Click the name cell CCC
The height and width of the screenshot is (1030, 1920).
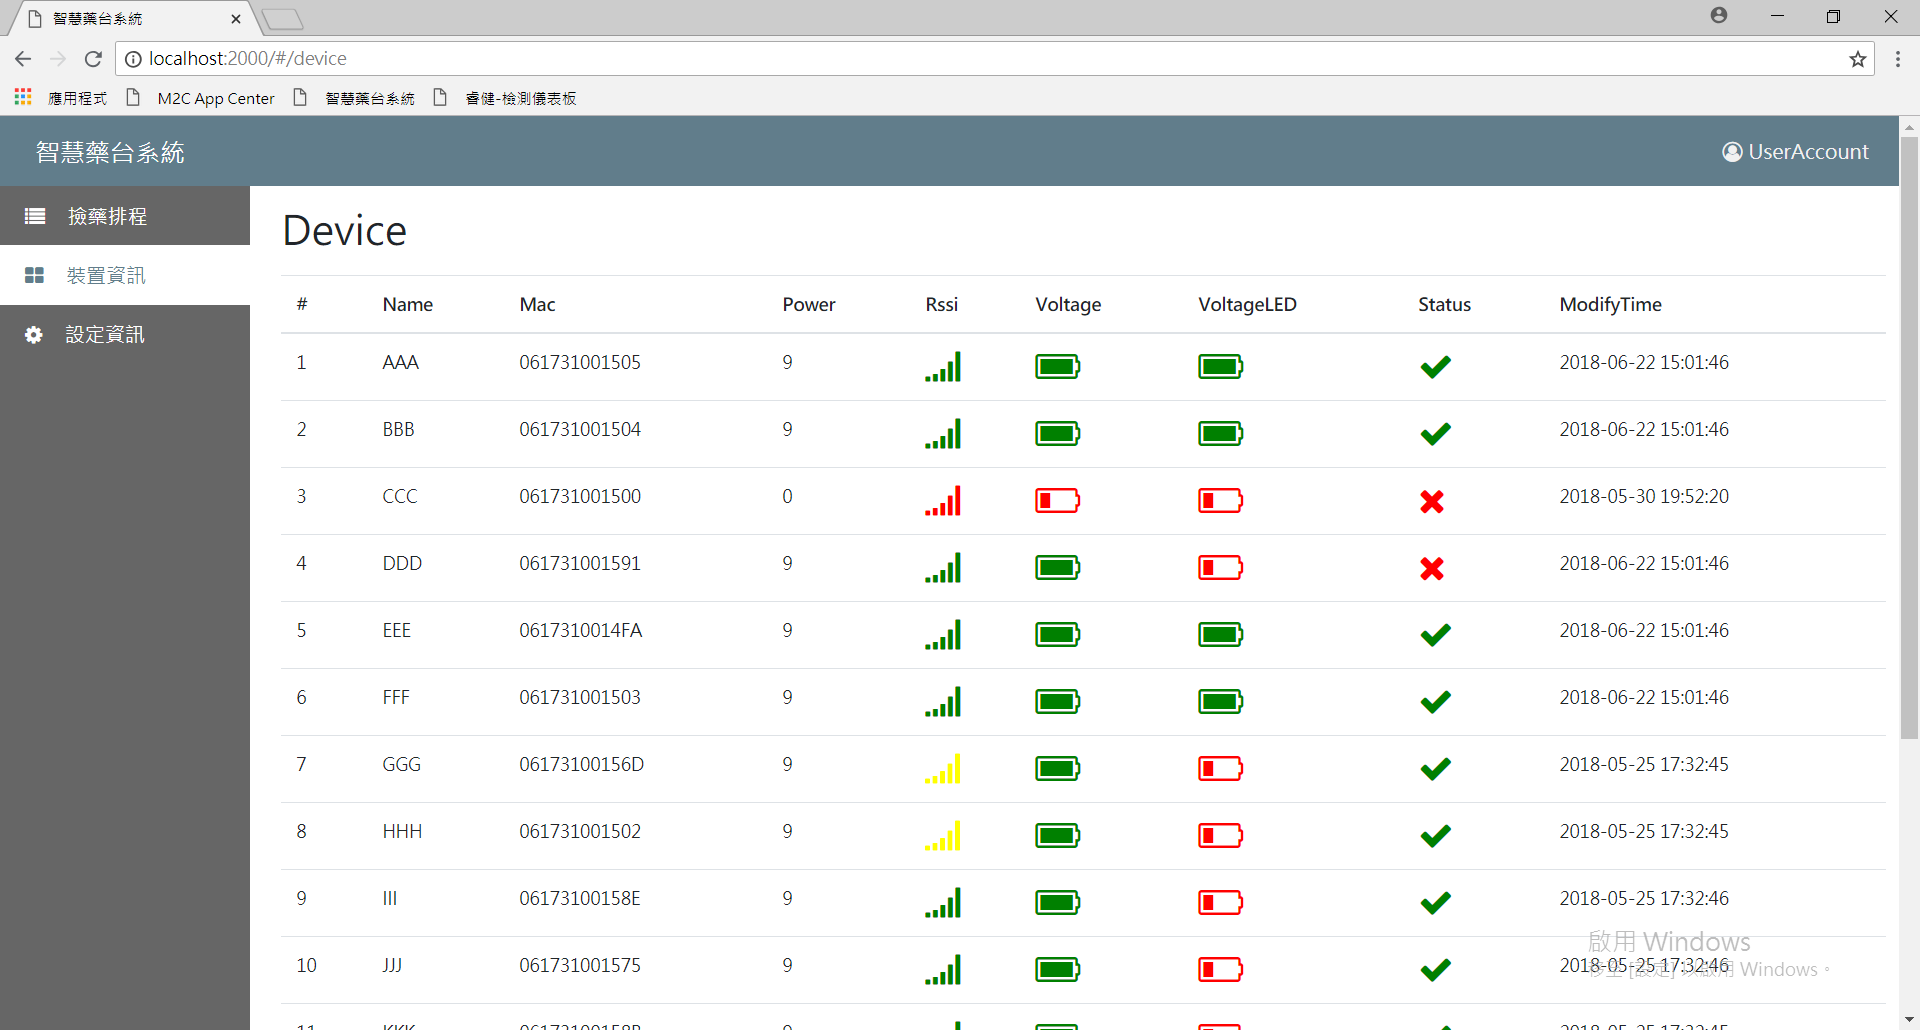(400, 496)
